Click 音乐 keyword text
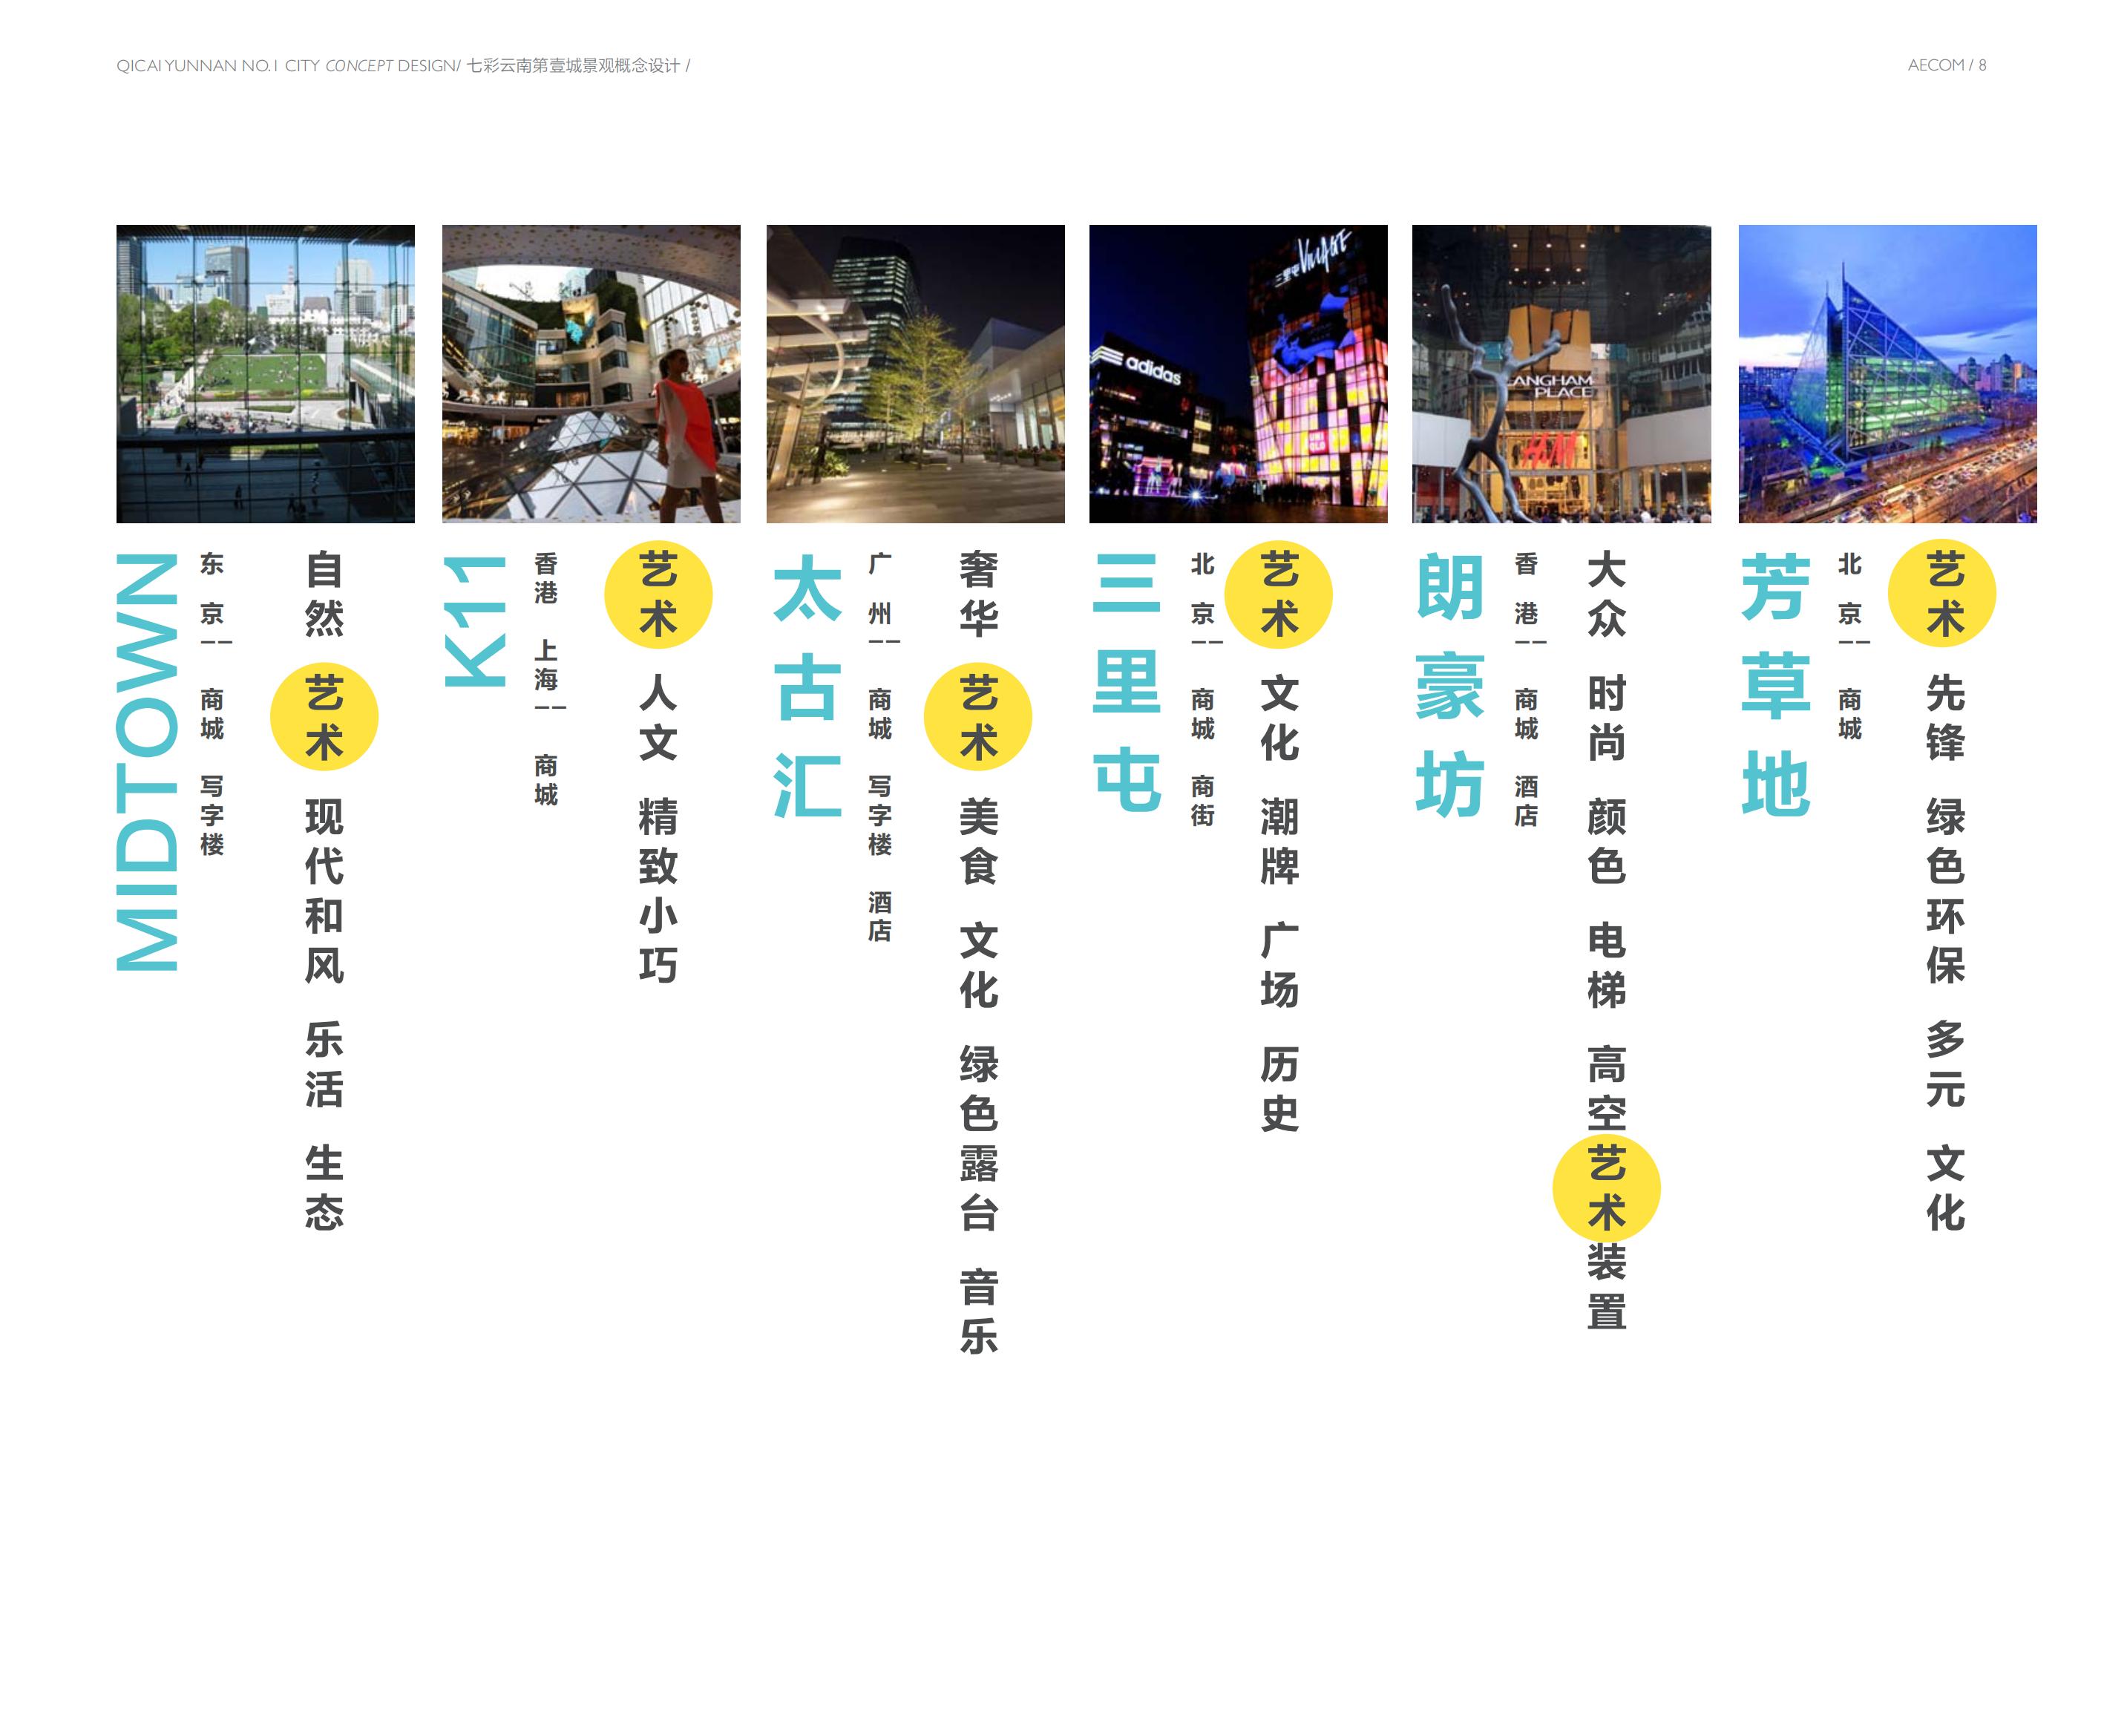The height and width of the screenshot is (1736, 2104). tap(978, 1311)
